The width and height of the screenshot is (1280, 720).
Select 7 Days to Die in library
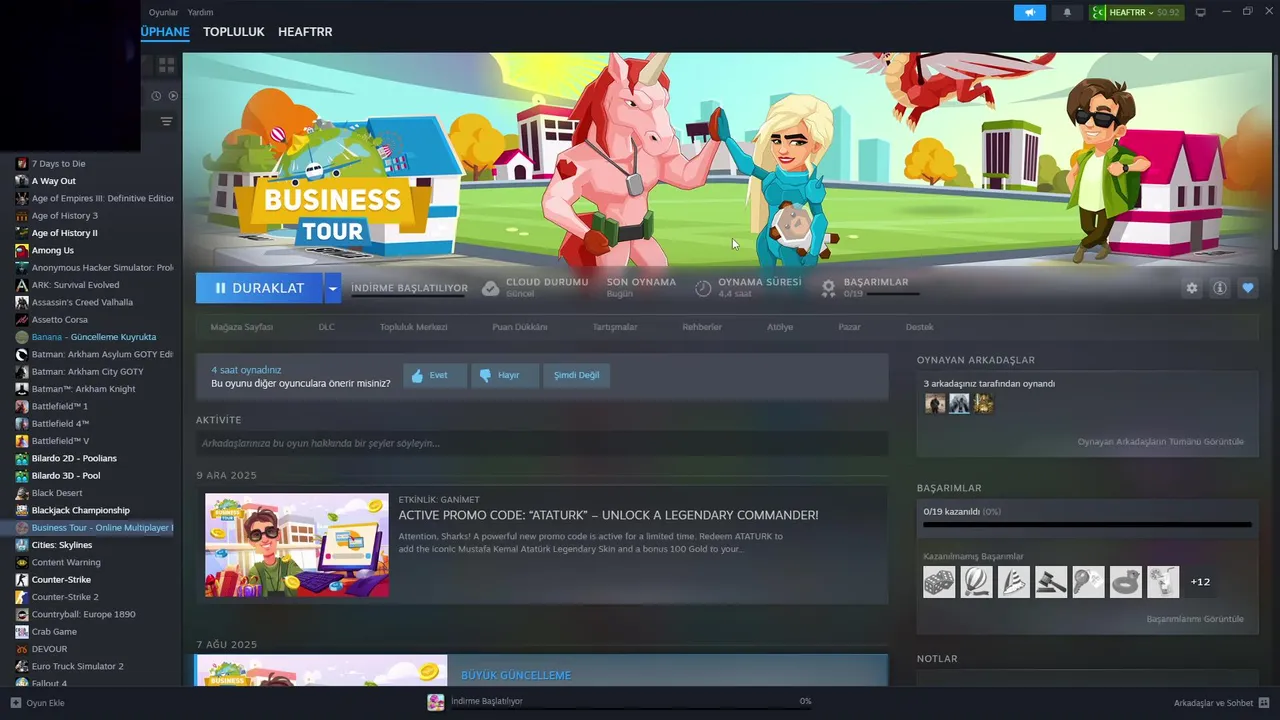(58, 164)
